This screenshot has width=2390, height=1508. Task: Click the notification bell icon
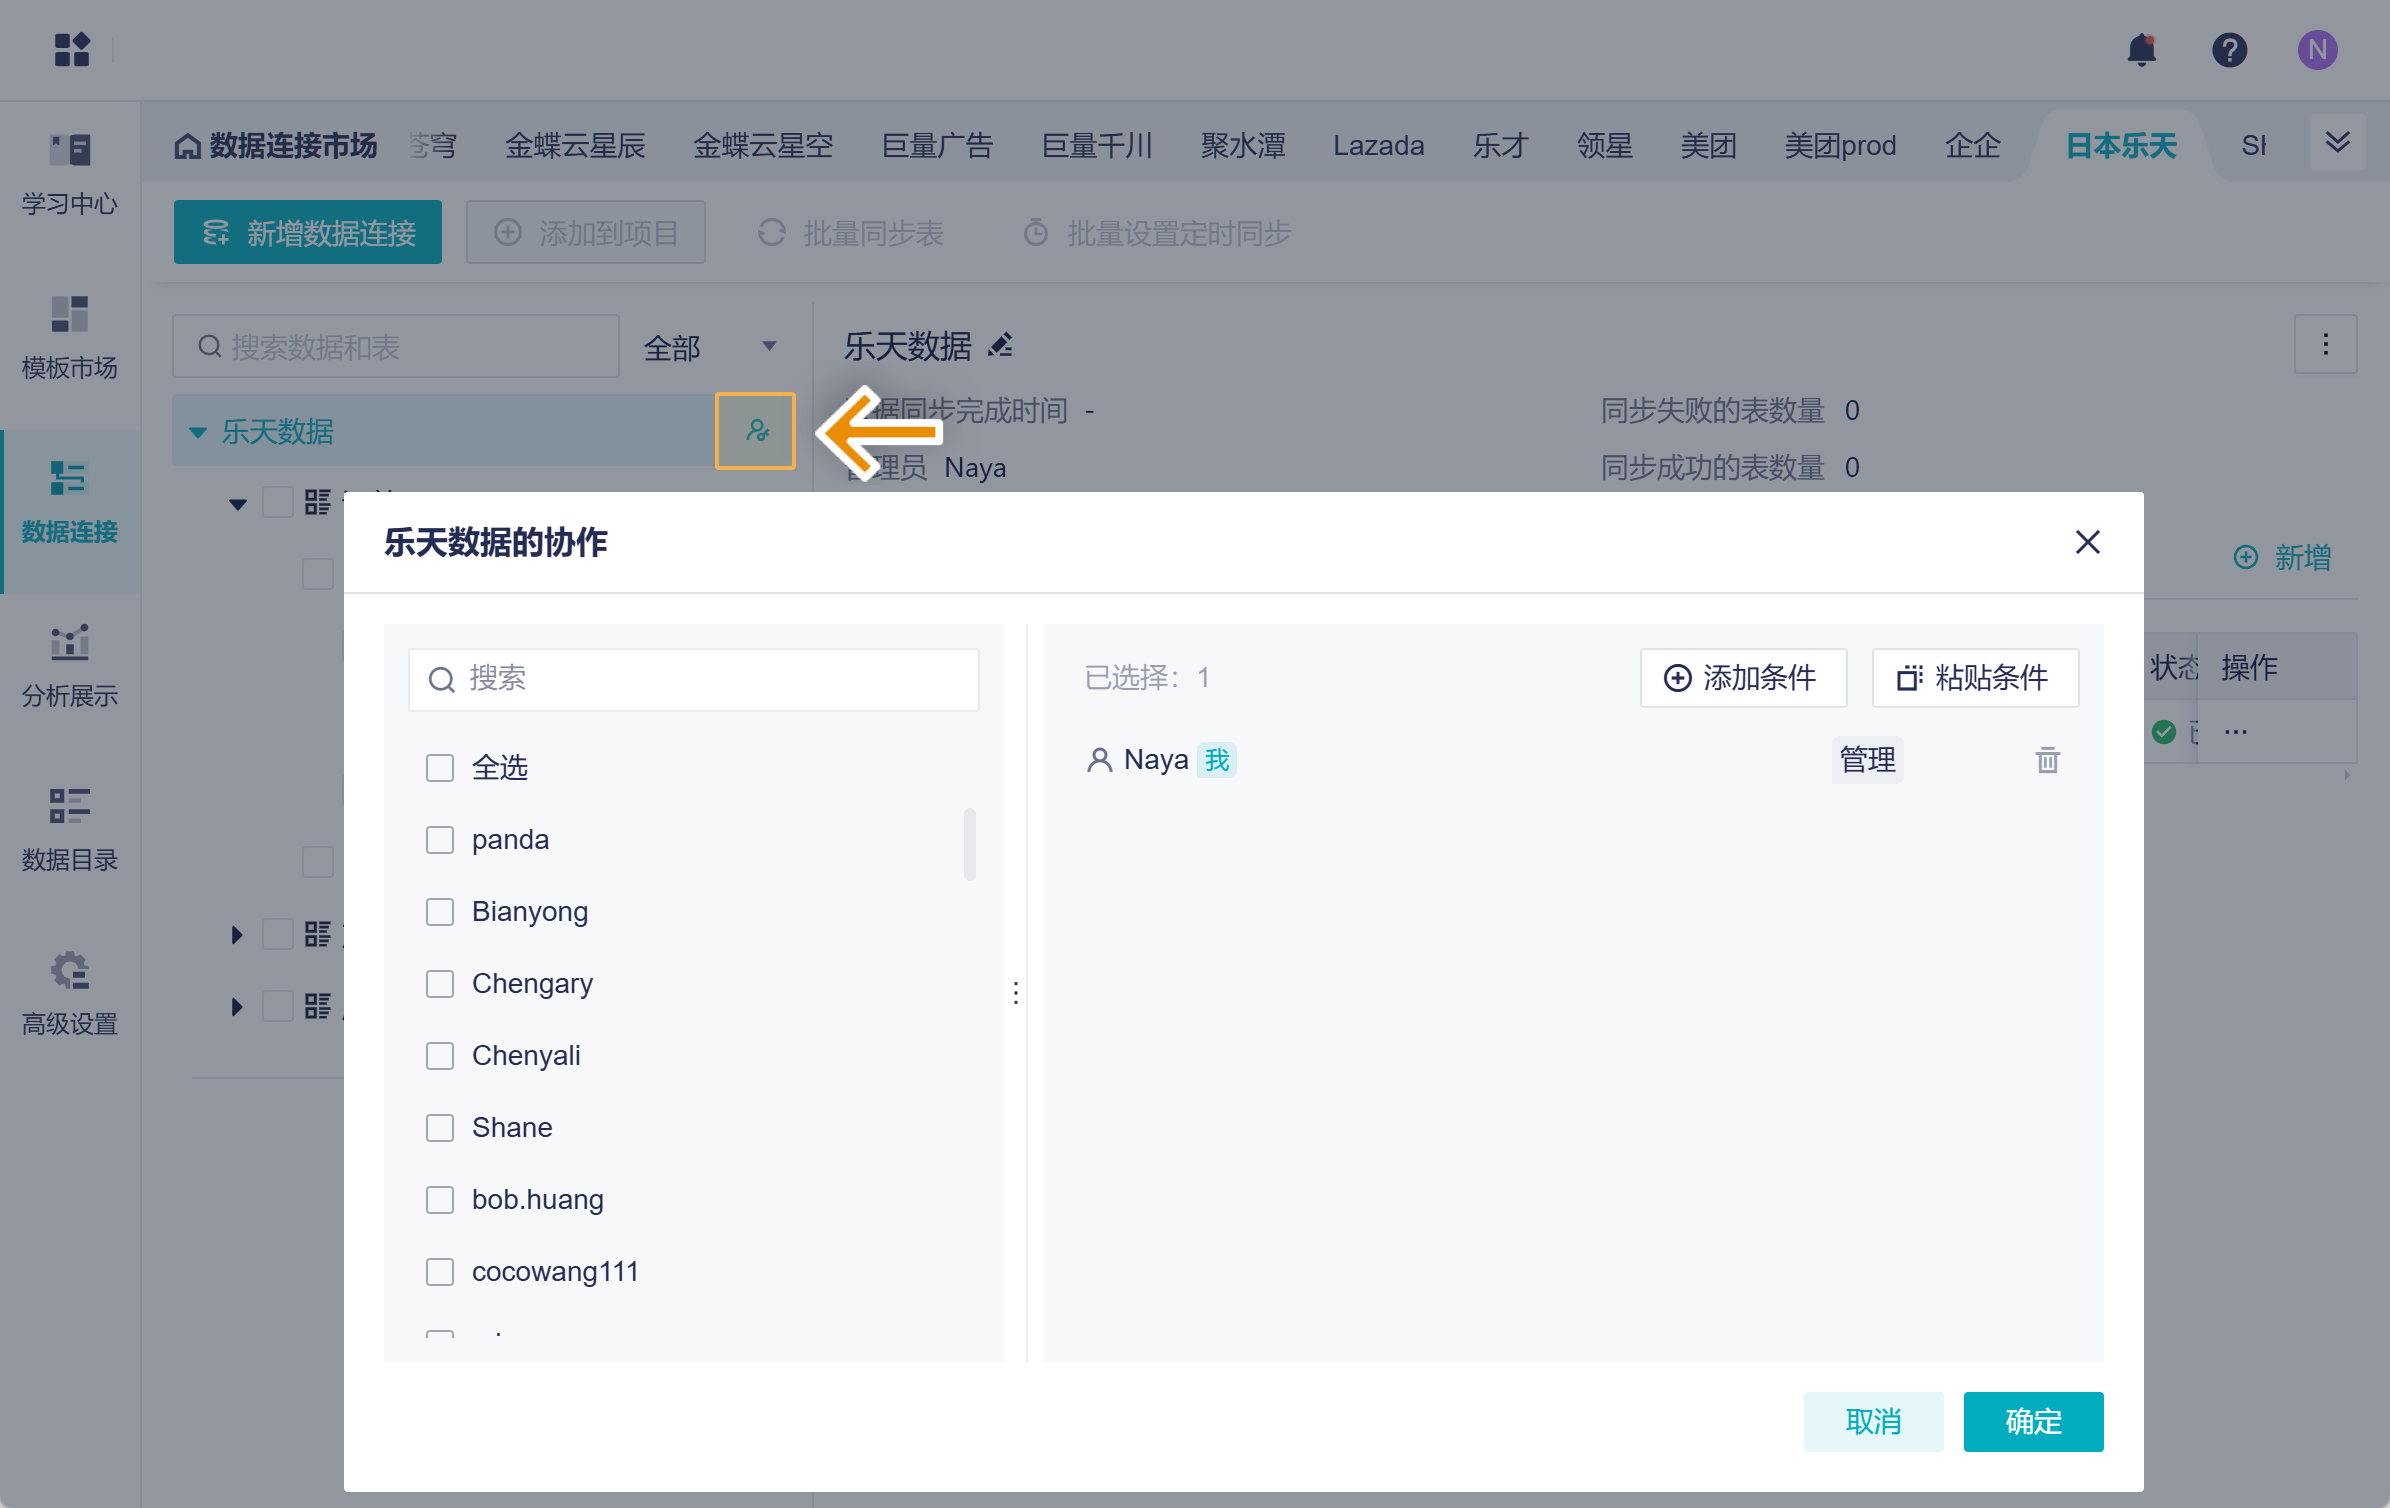pos(2141,49)
